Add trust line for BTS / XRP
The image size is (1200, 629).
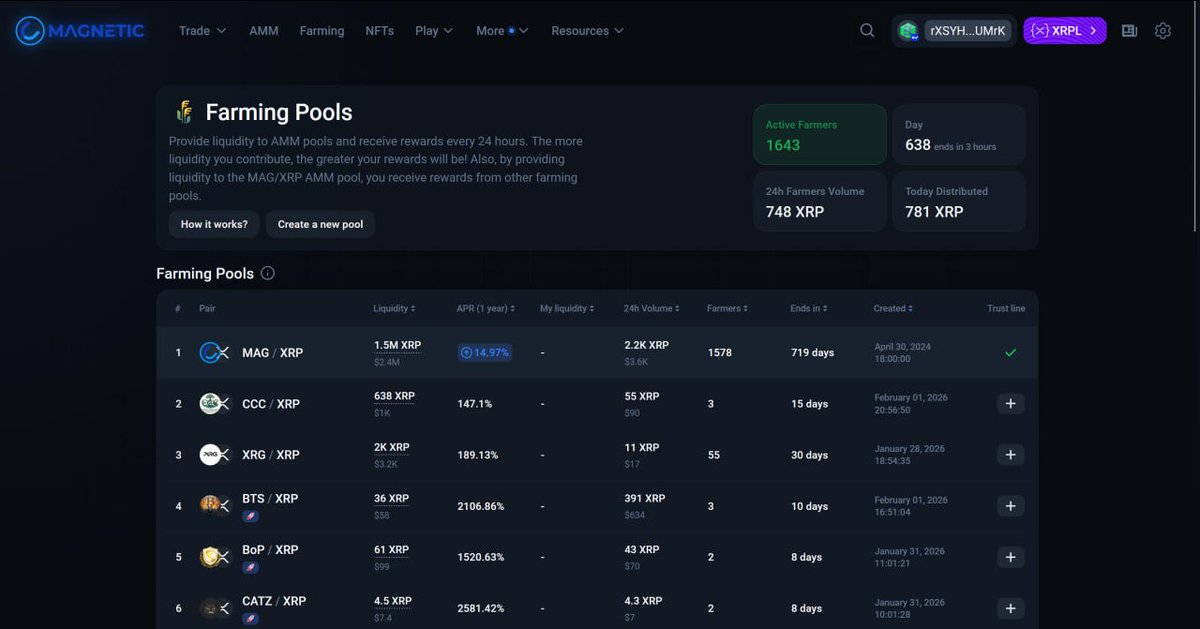[x=1010, y=506]
